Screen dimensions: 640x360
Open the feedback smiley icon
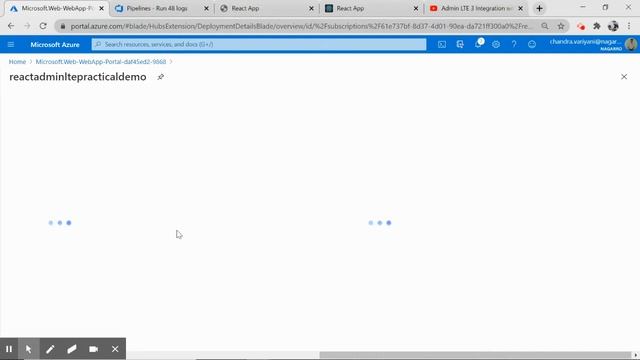(531, 44)
